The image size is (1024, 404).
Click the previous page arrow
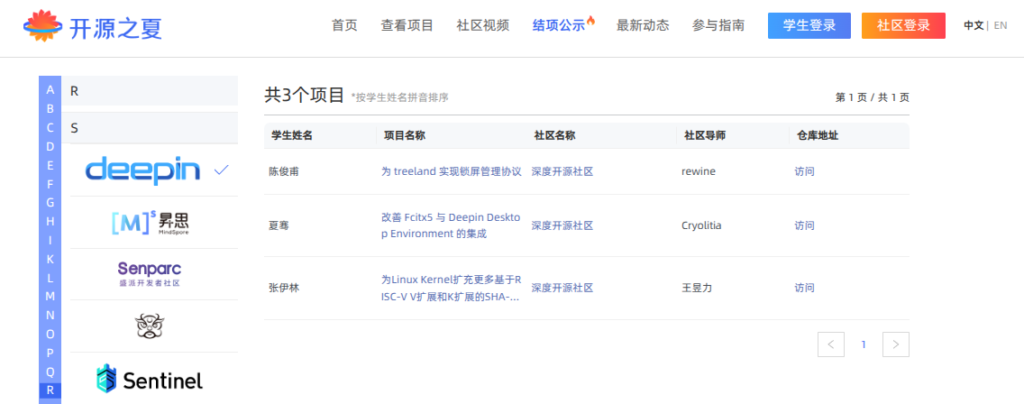pyautogui.click(x=830, y=345)
